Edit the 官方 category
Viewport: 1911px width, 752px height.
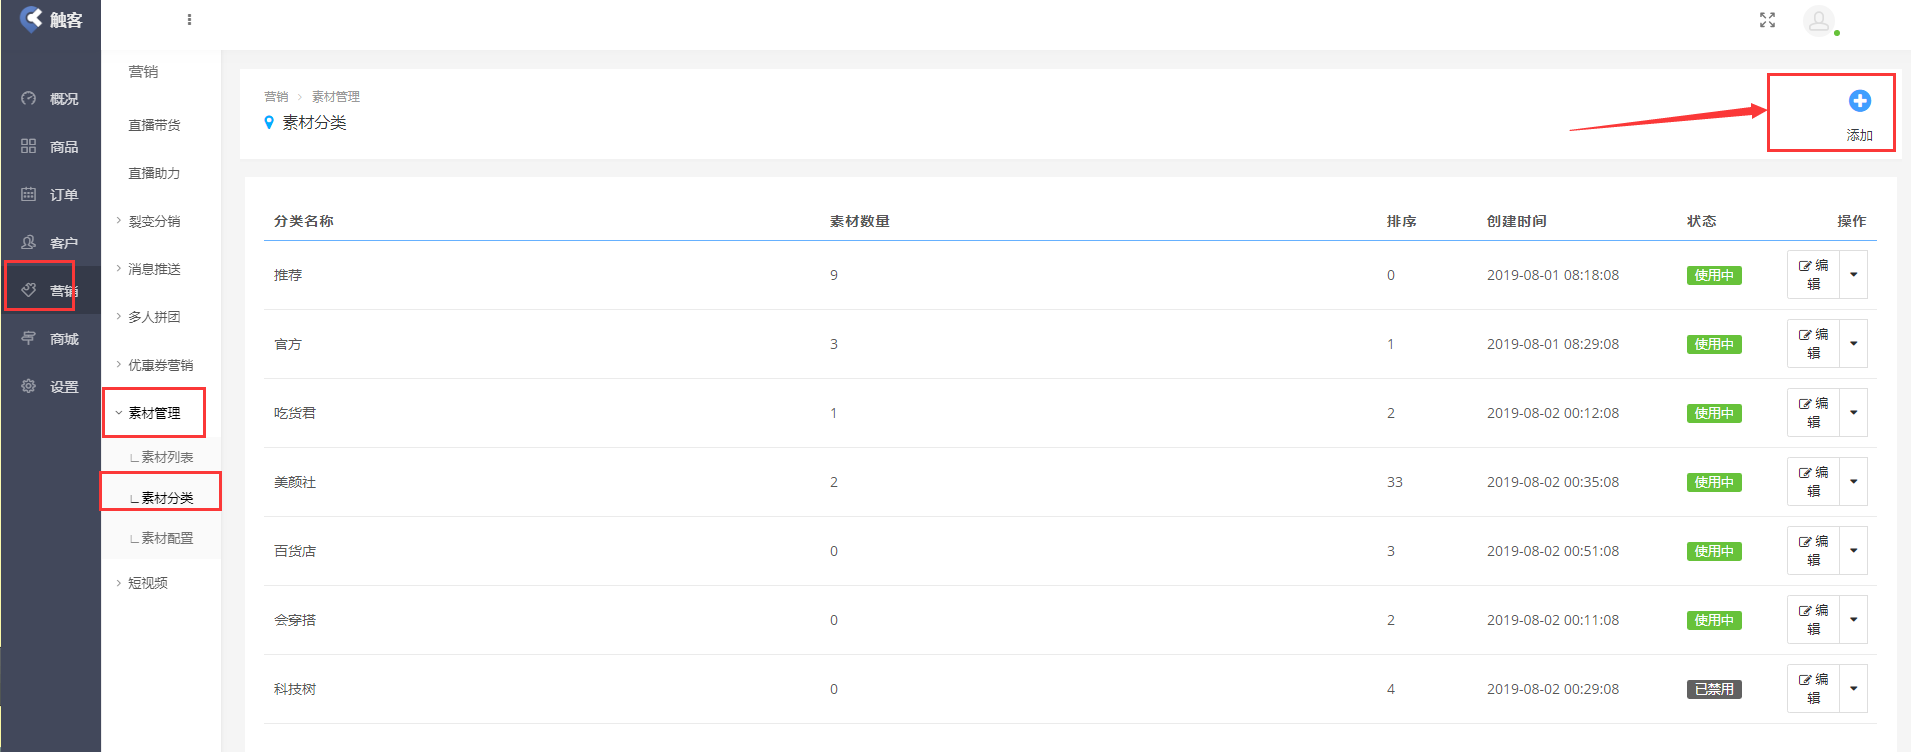[1813, 343]
